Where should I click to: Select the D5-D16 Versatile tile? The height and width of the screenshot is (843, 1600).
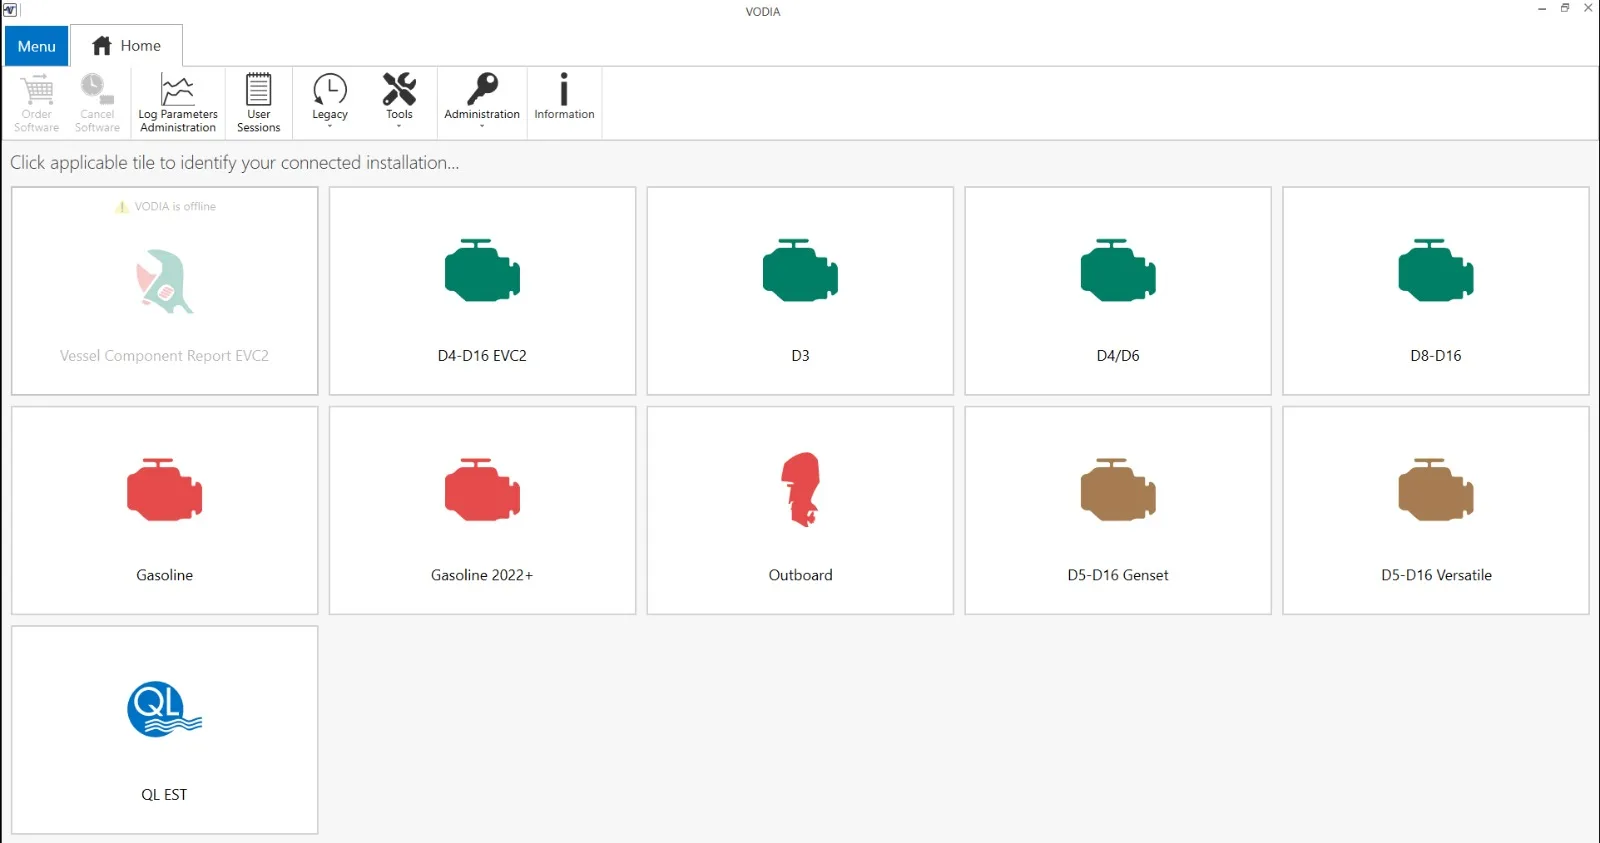point(1436,510)
